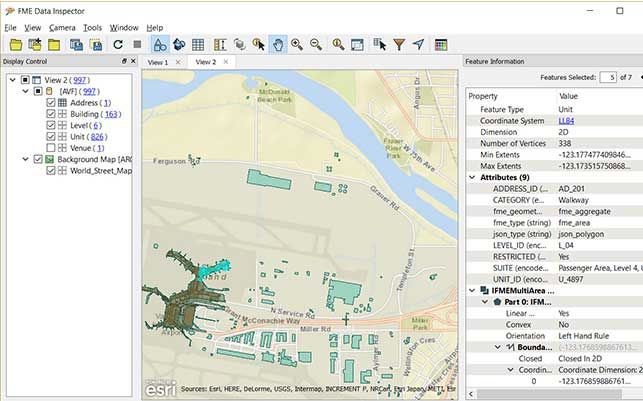Click the Zoom to Selected magnifier icon
643x401 pixels.
(338, 44)
